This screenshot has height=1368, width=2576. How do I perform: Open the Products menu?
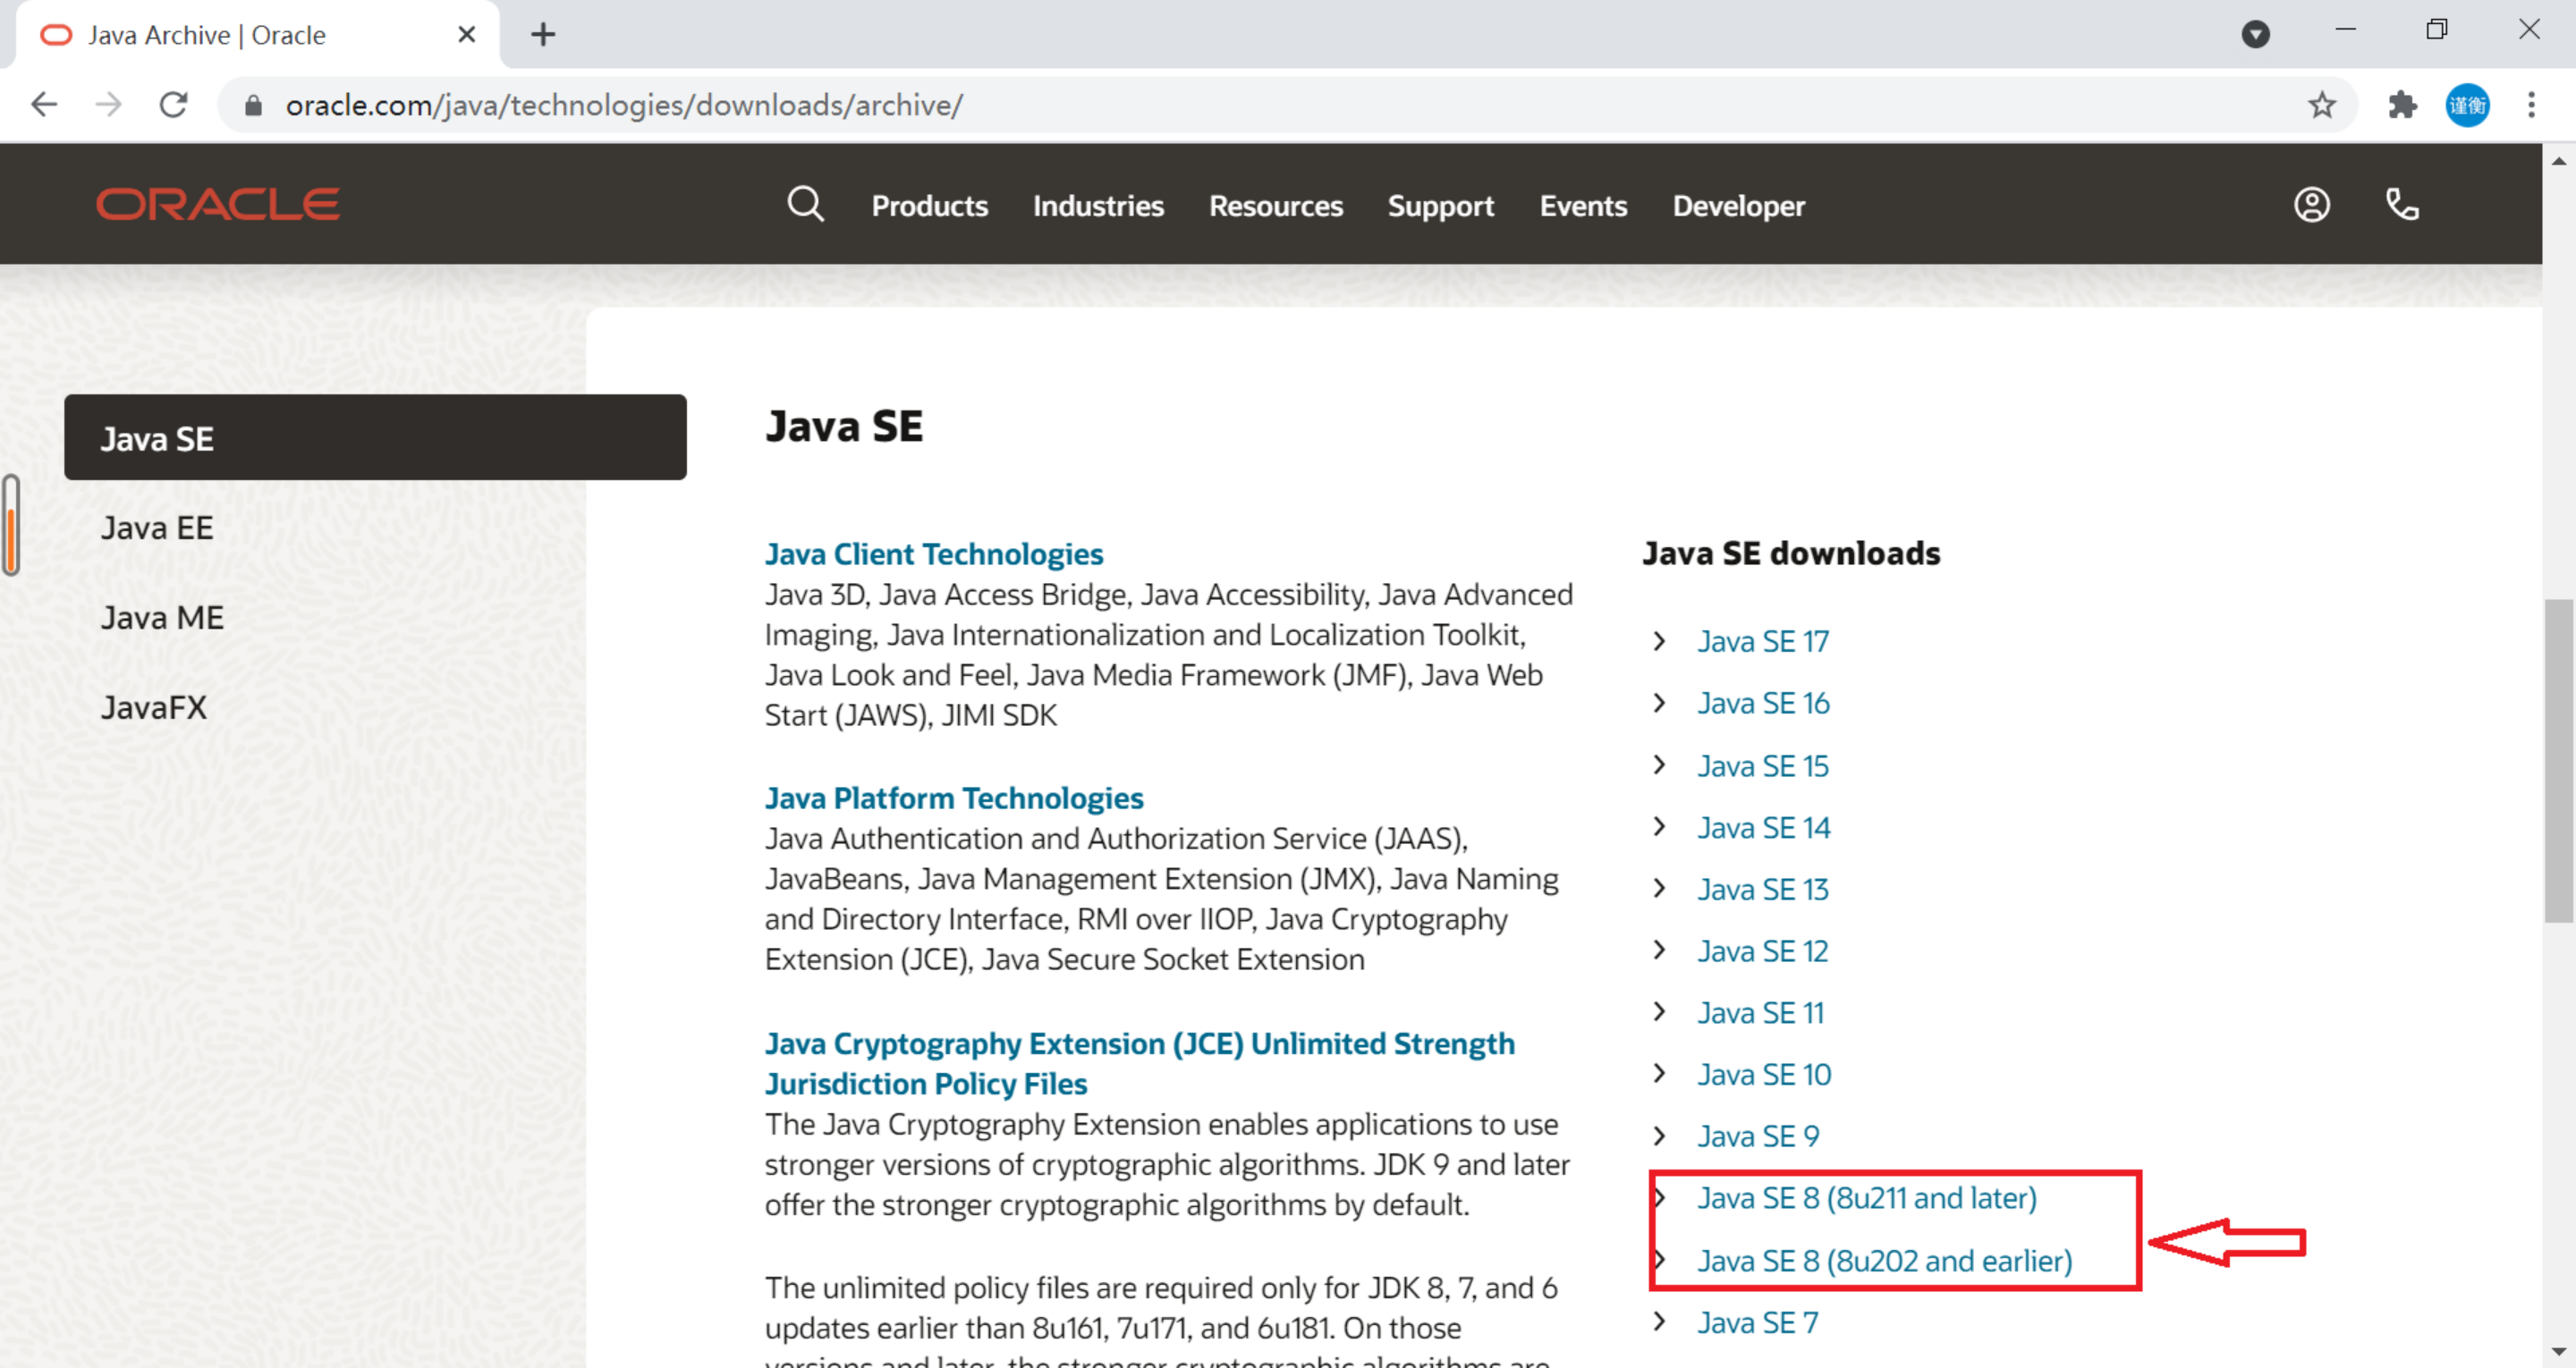point(929,206)
